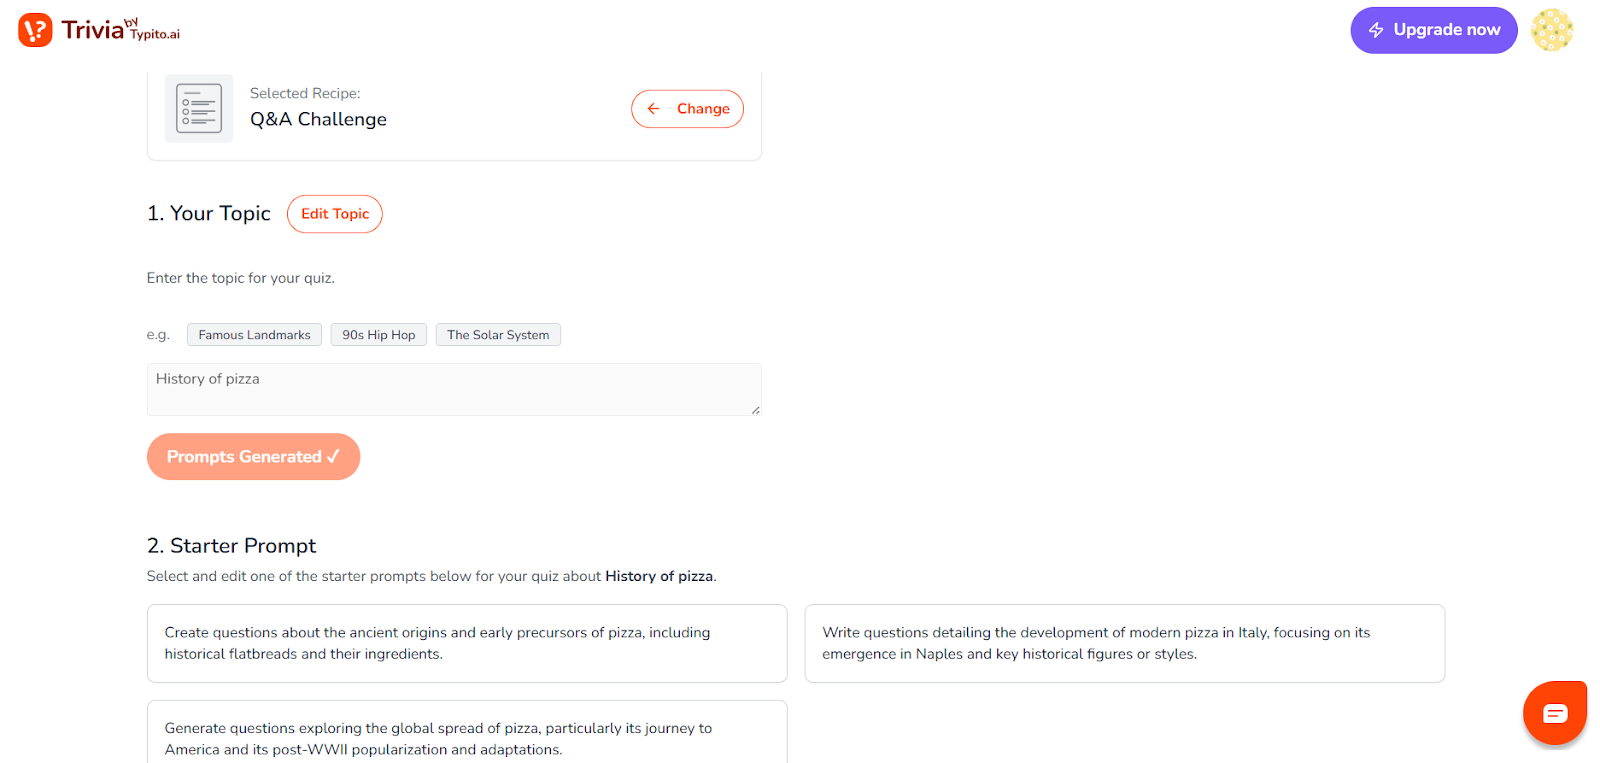This screenshot has height=763, width=1600.
Task: Click the Trivia by Typito.ai wordmark
Action: pyautogui.click(x=120, y=30)
